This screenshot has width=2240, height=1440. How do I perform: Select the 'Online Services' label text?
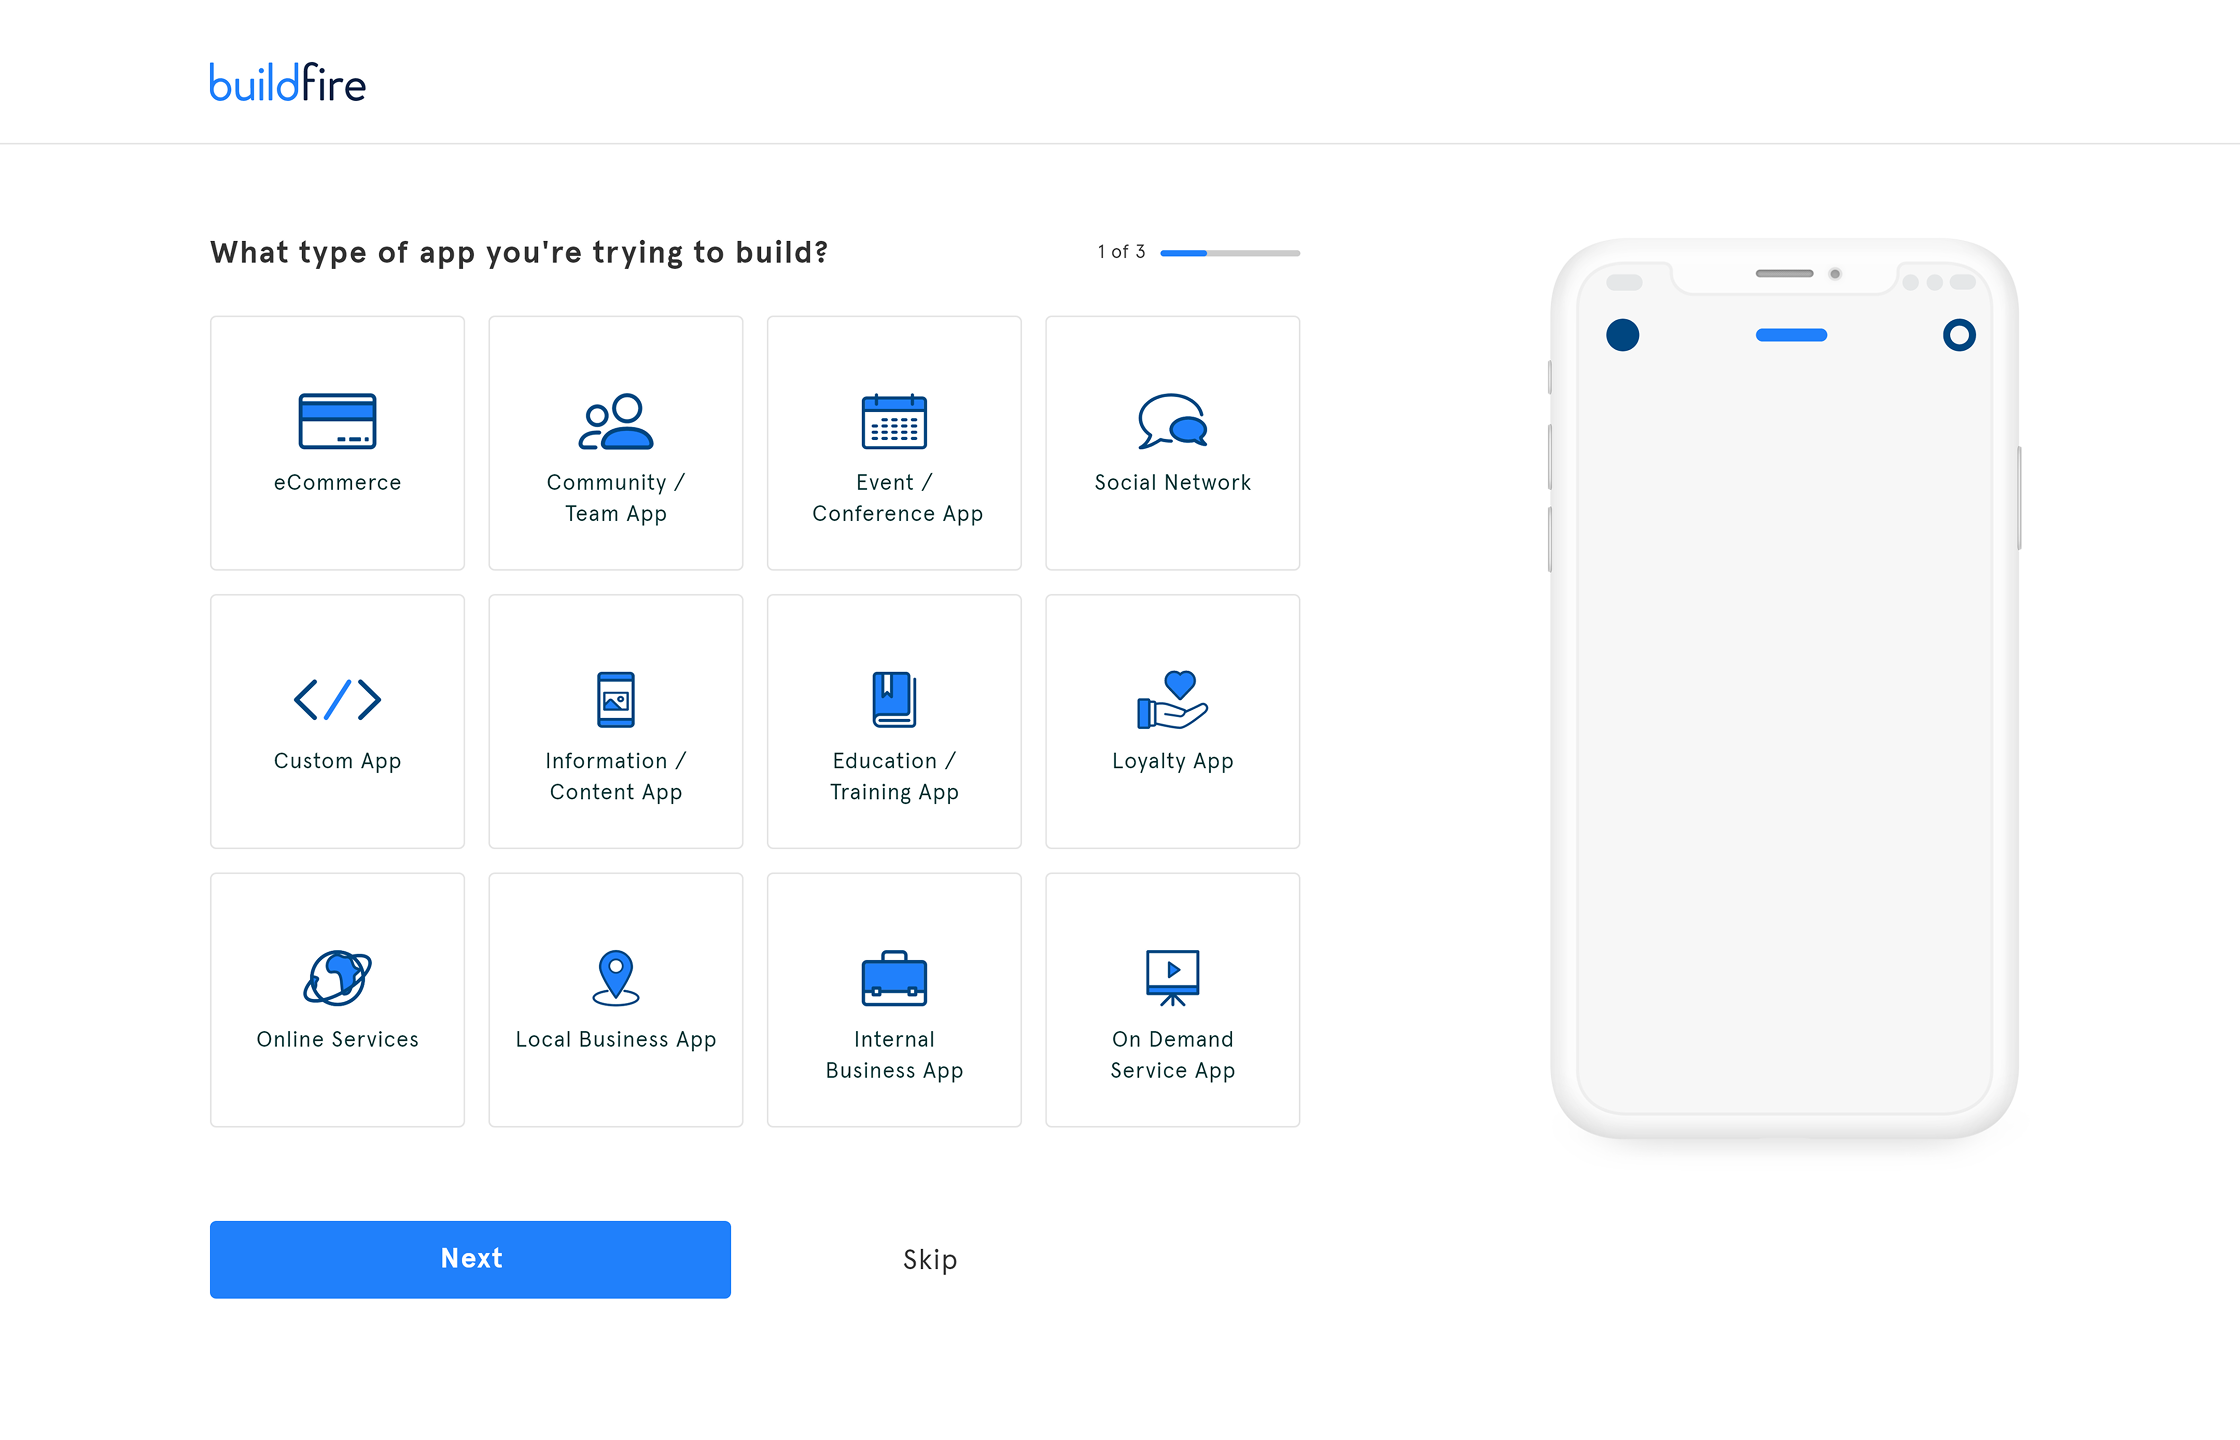337,1039
